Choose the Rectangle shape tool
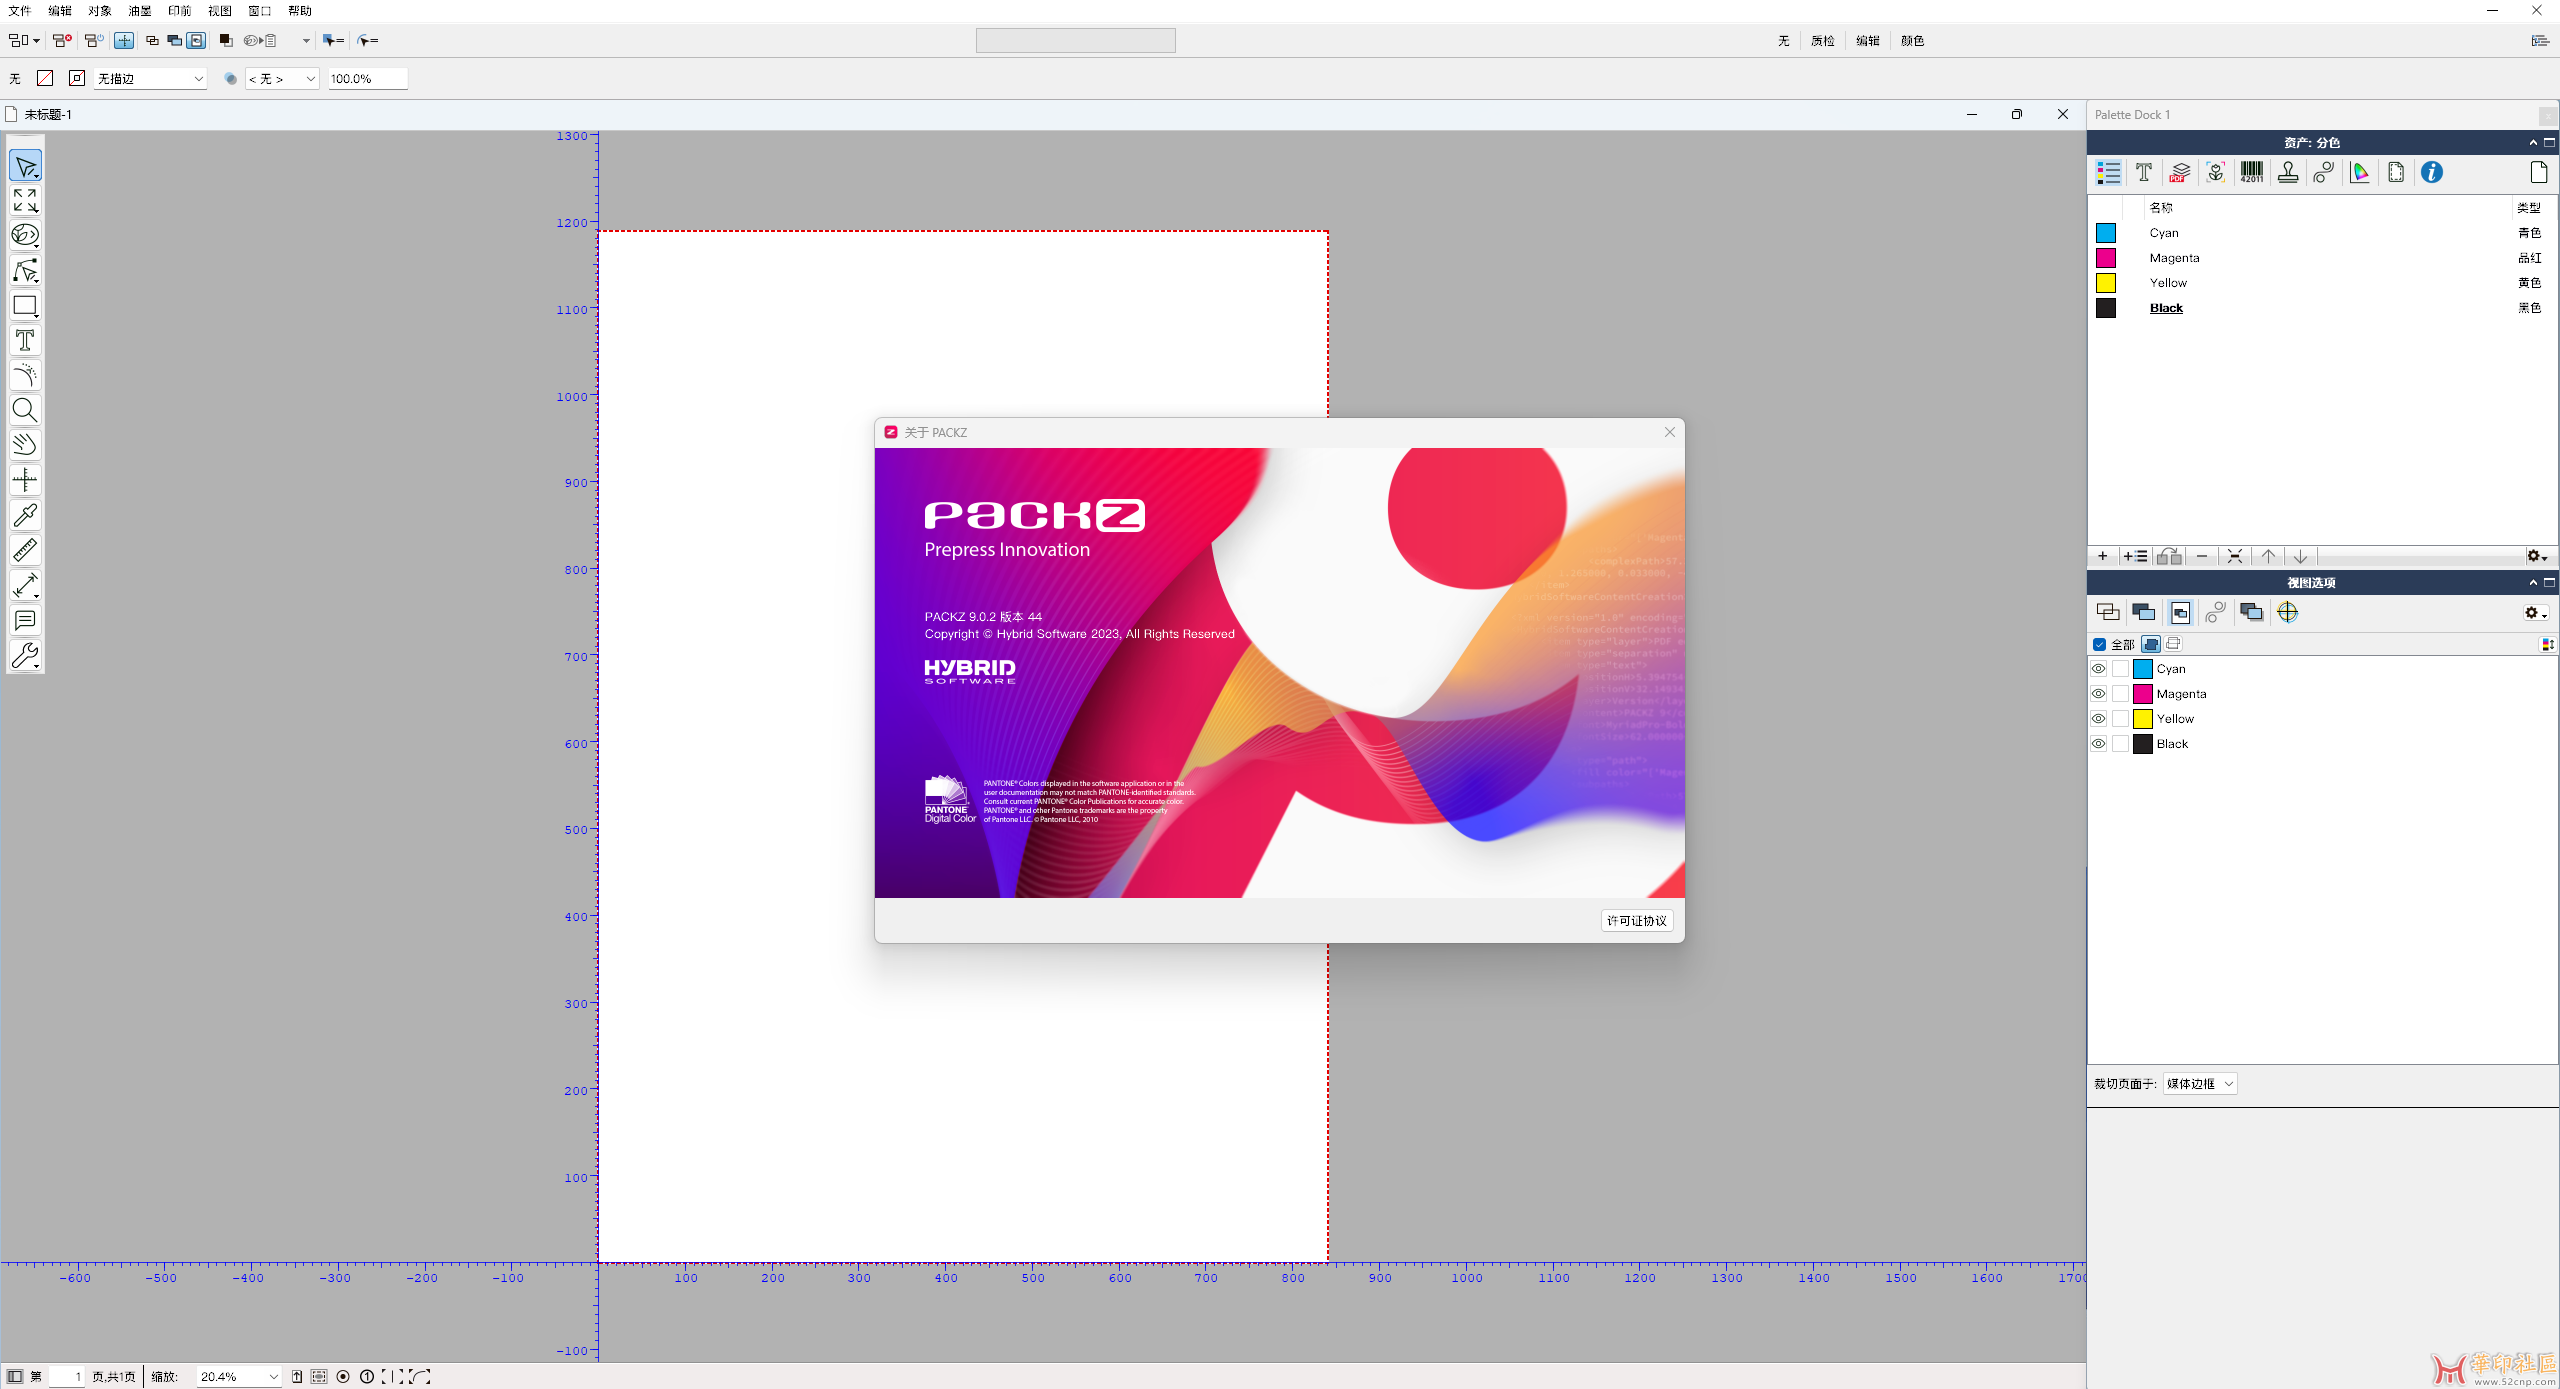Screen dimensions: 2560x1389 click(25, 306)
